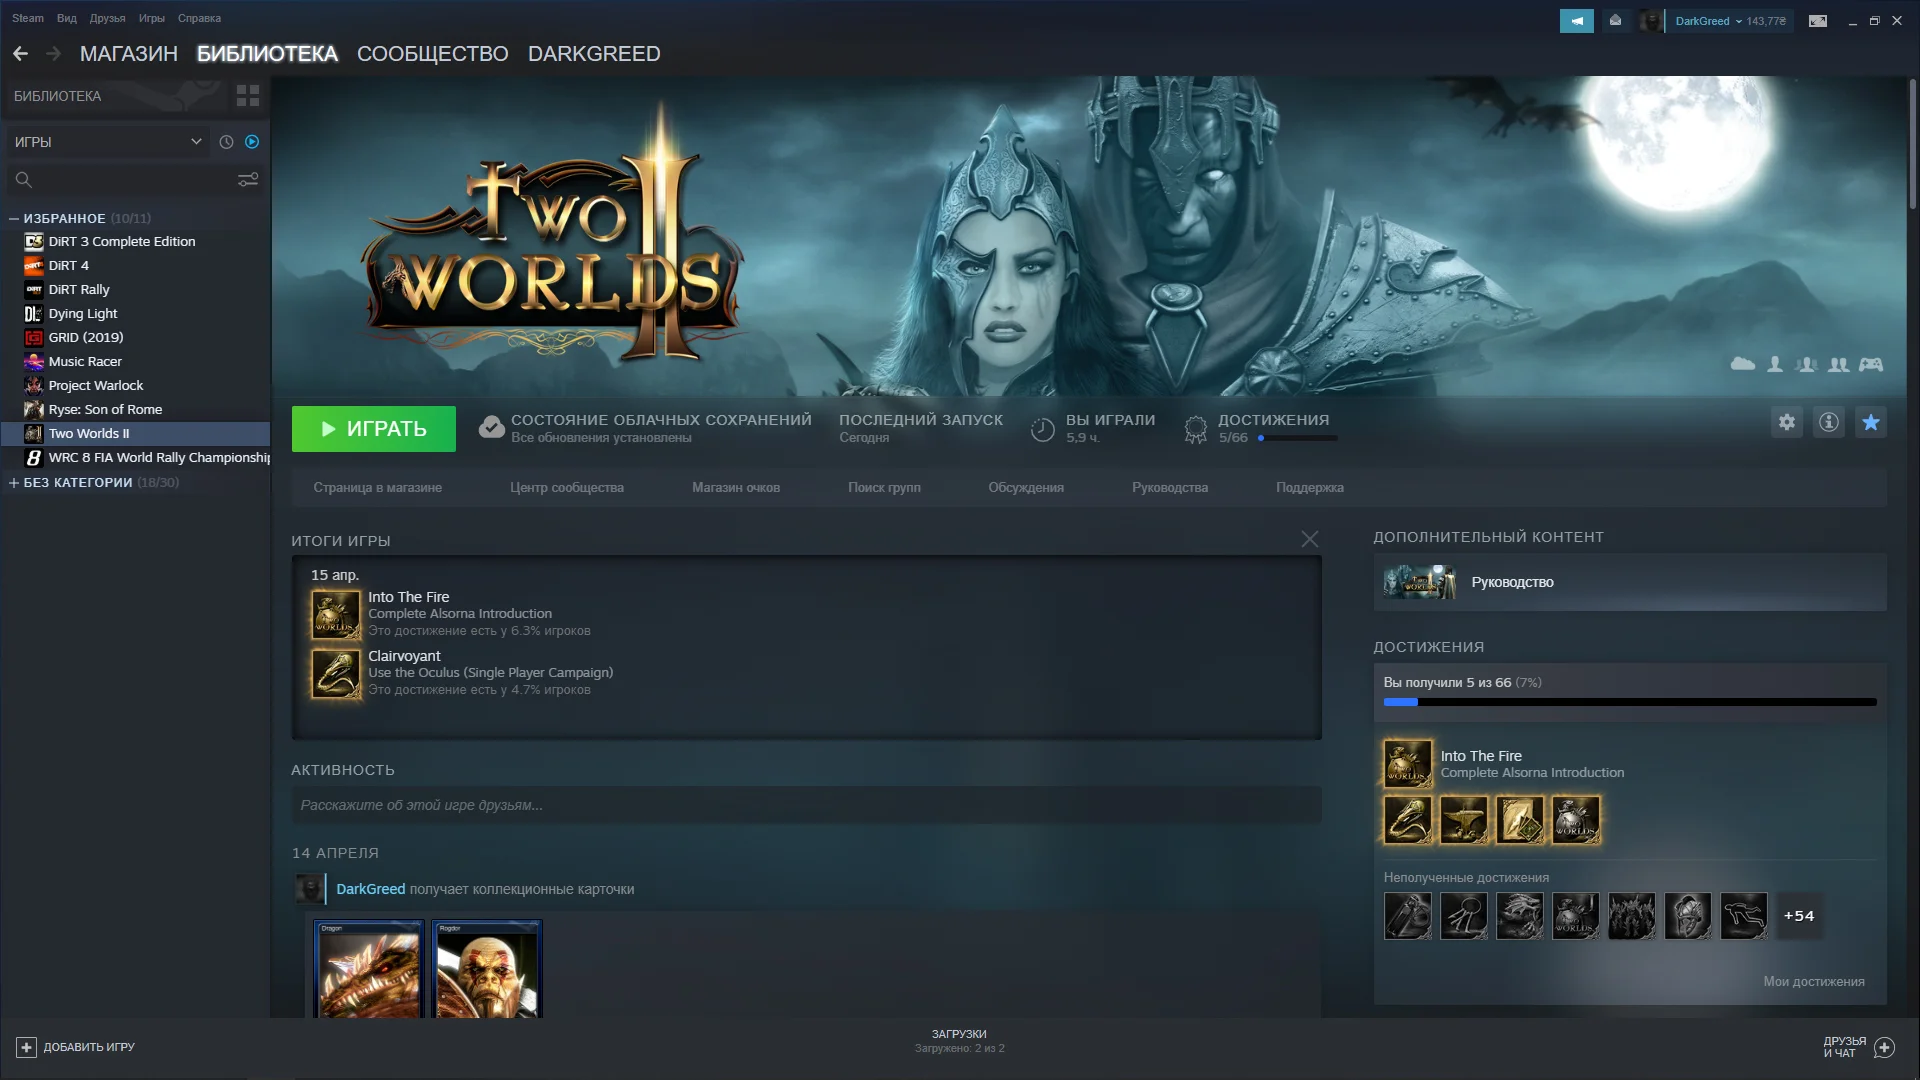This screenshot has height=1080, width=1920.
Task: Open the Dragon trading card
Action: 369,969
